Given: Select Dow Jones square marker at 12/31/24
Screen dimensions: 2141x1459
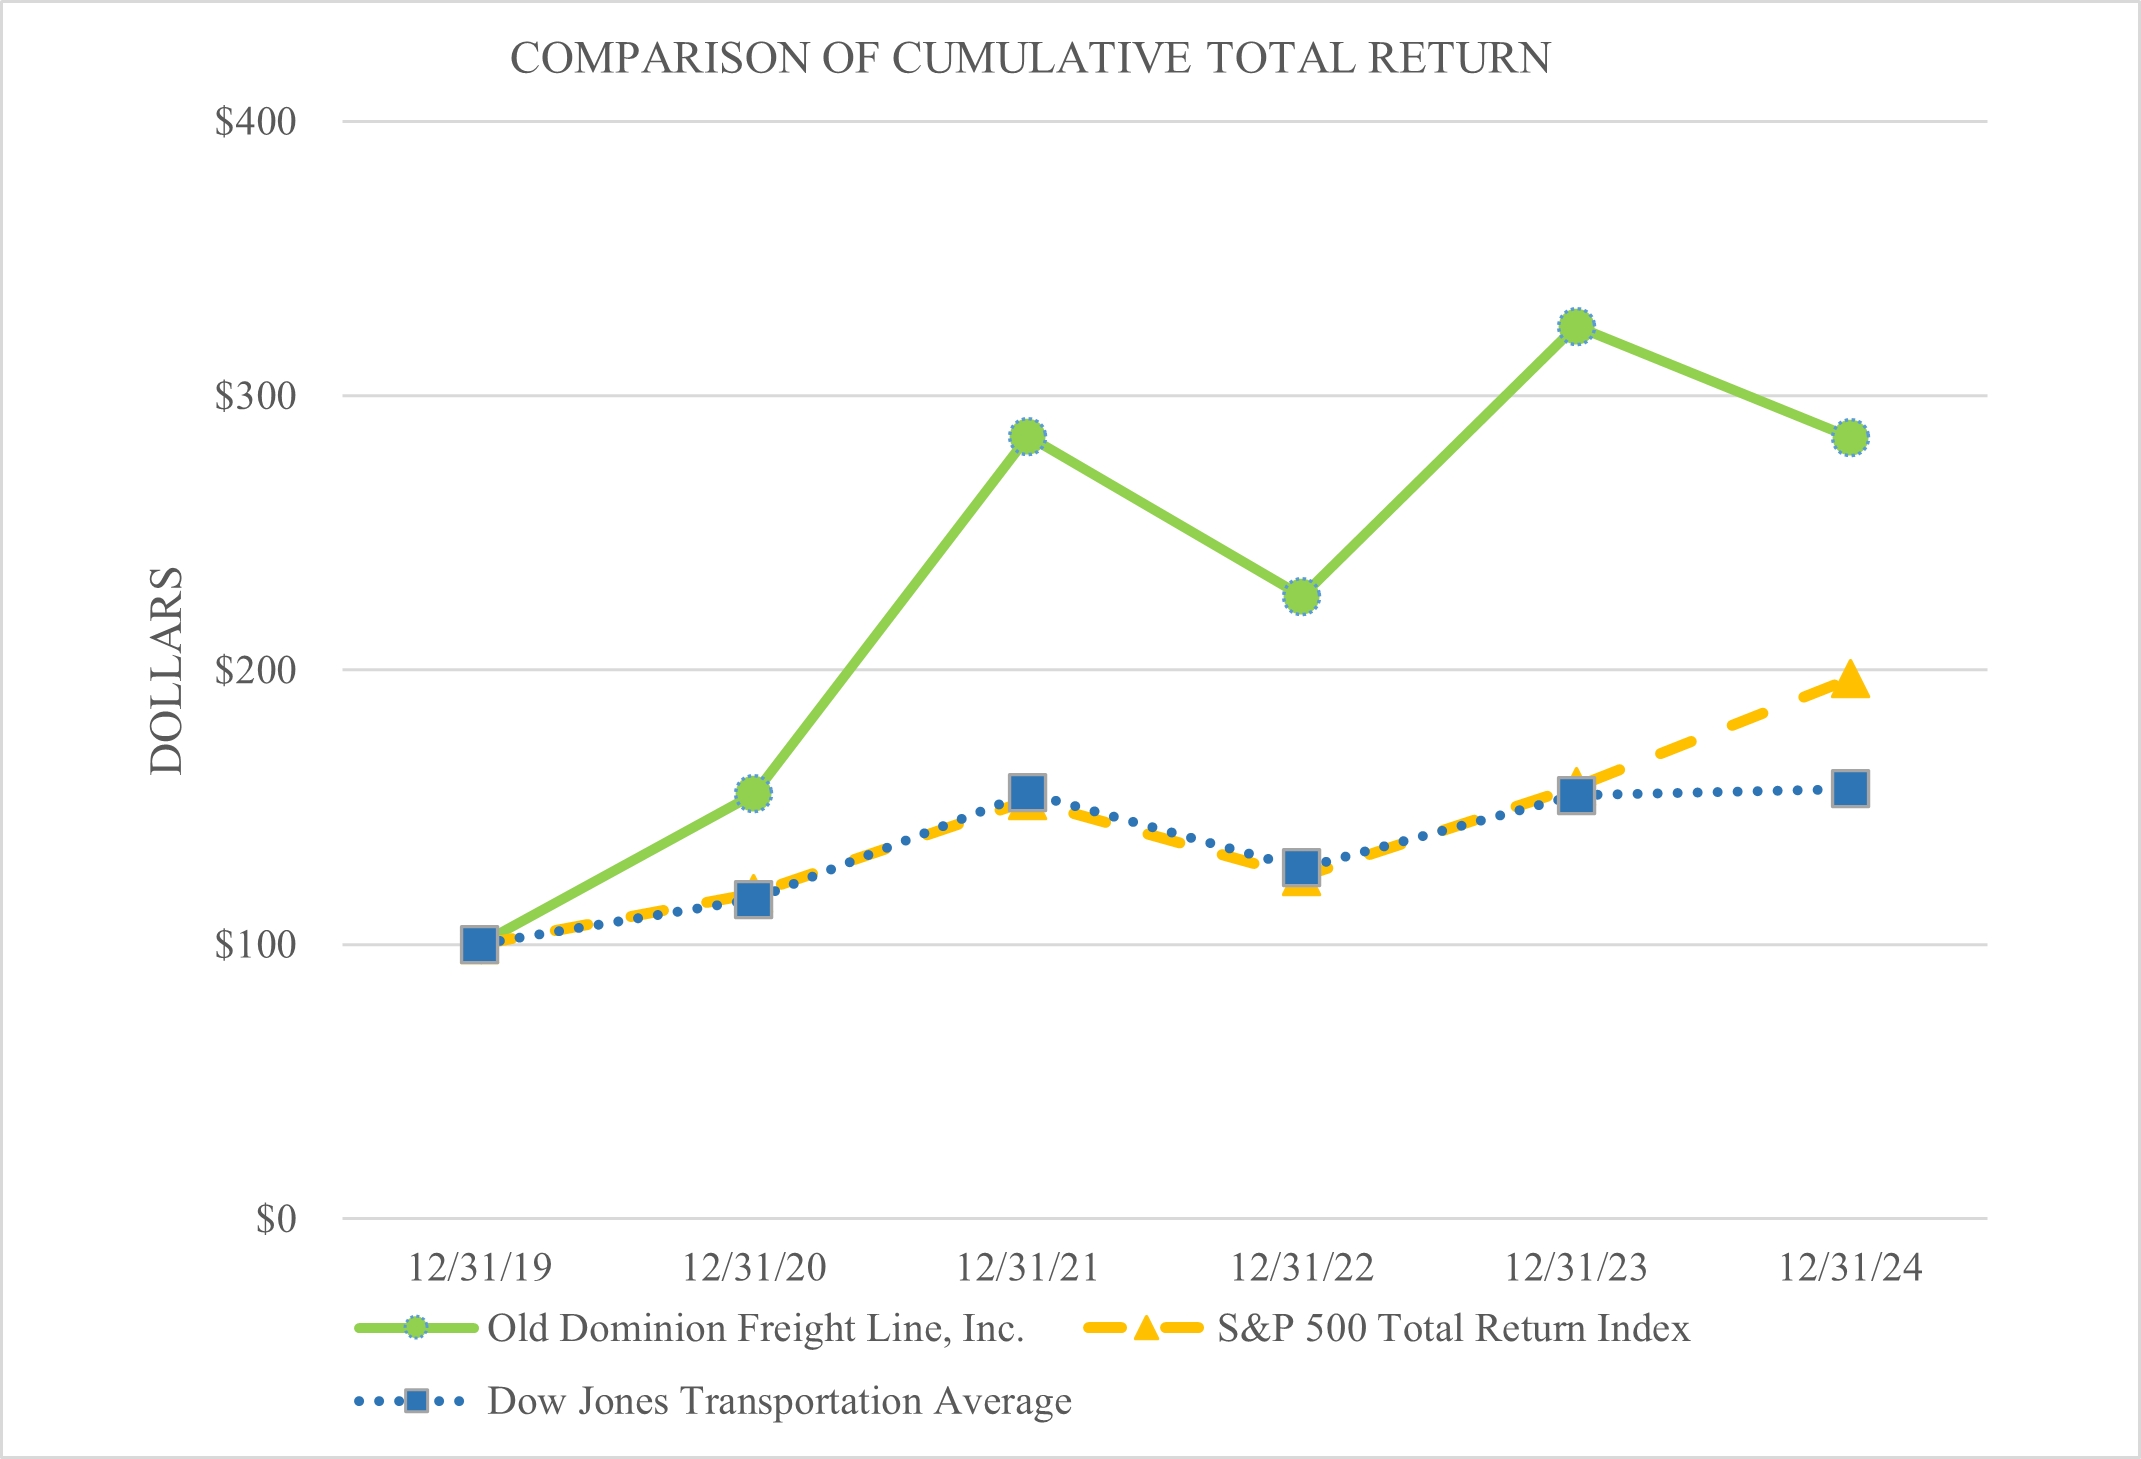Looking at the screenshot, I should click(1850, 789).
